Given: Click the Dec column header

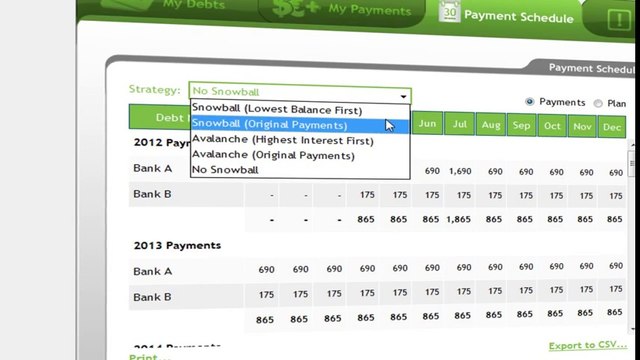Looking at the screenshot, I should 612,127.
